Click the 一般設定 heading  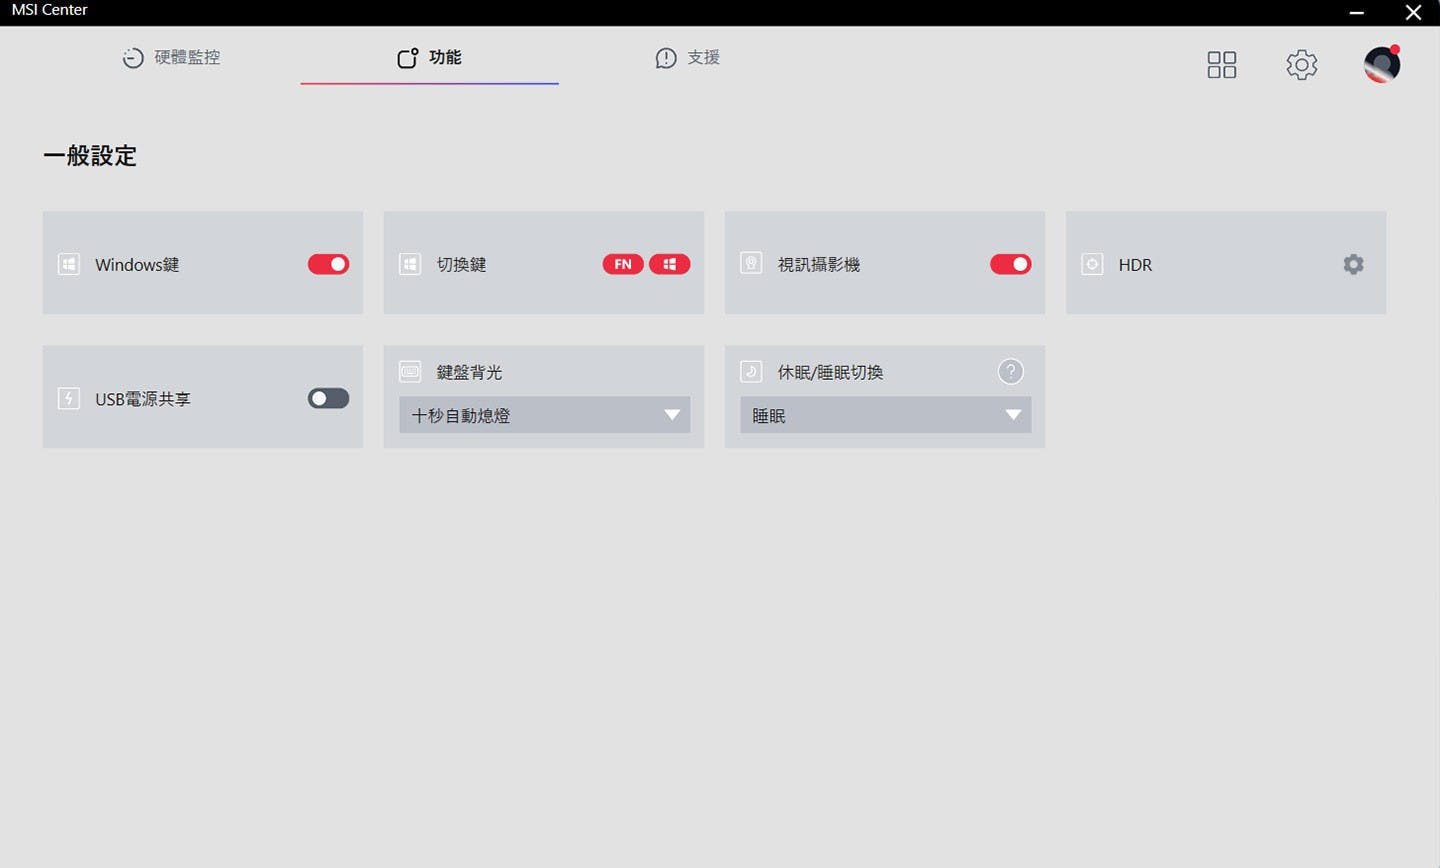coord(90,156)
